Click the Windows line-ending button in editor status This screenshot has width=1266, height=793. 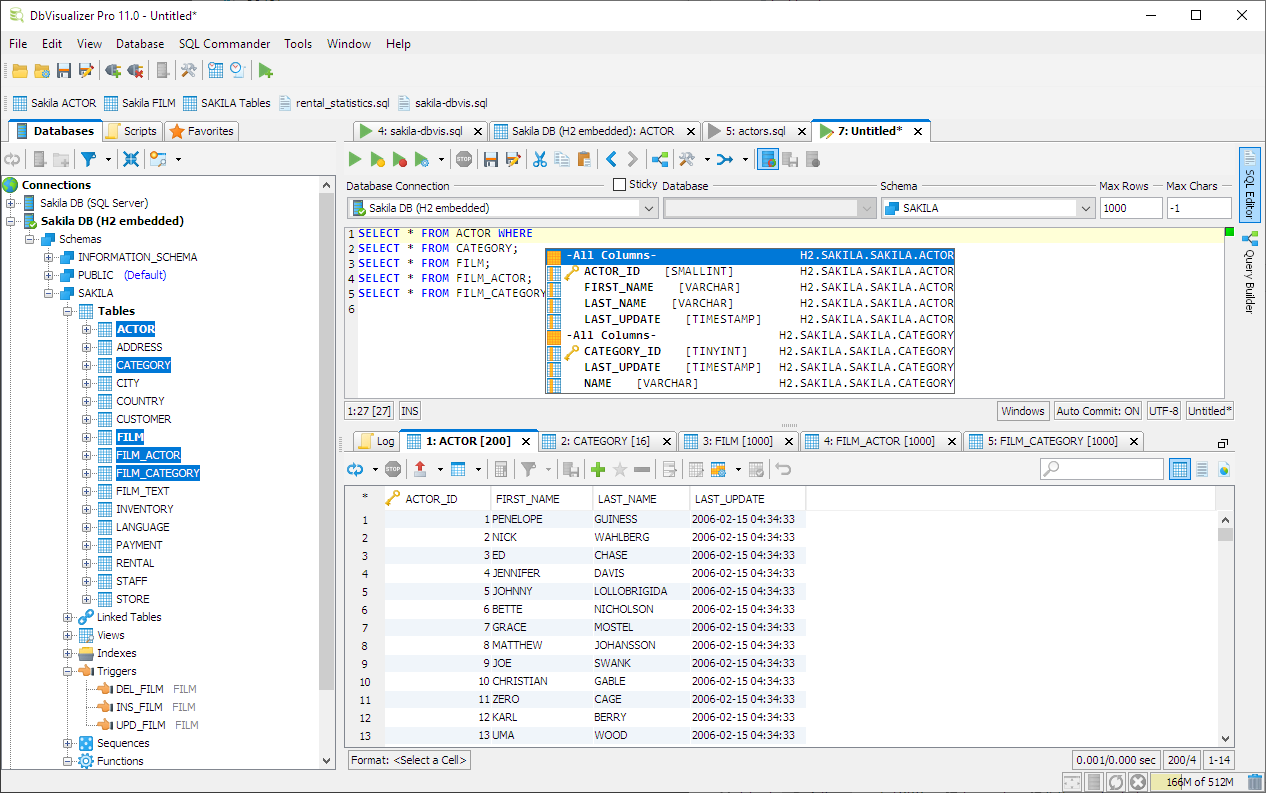click(1022, 411)
